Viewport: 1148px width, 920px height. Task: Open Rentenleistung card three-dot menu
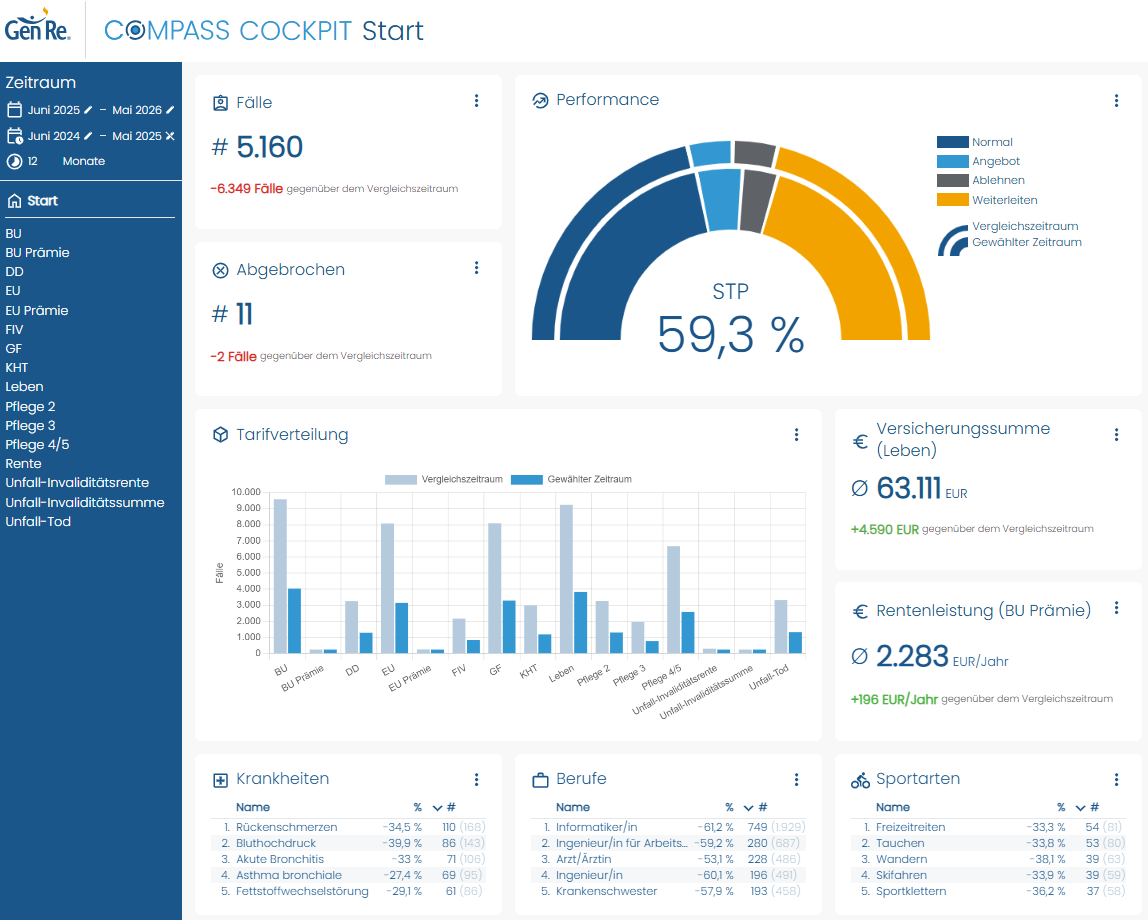click(x=1117, y=607)
